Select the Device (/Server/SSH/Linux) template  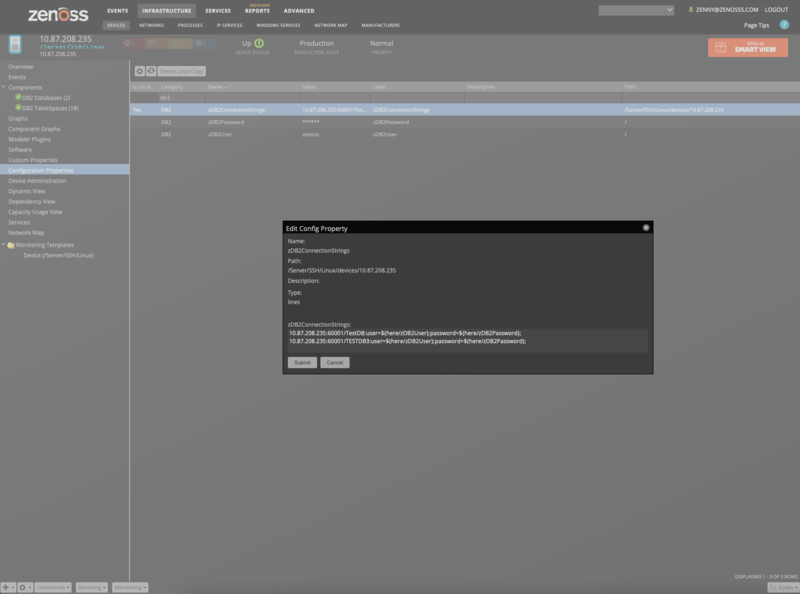click(58, 255)
